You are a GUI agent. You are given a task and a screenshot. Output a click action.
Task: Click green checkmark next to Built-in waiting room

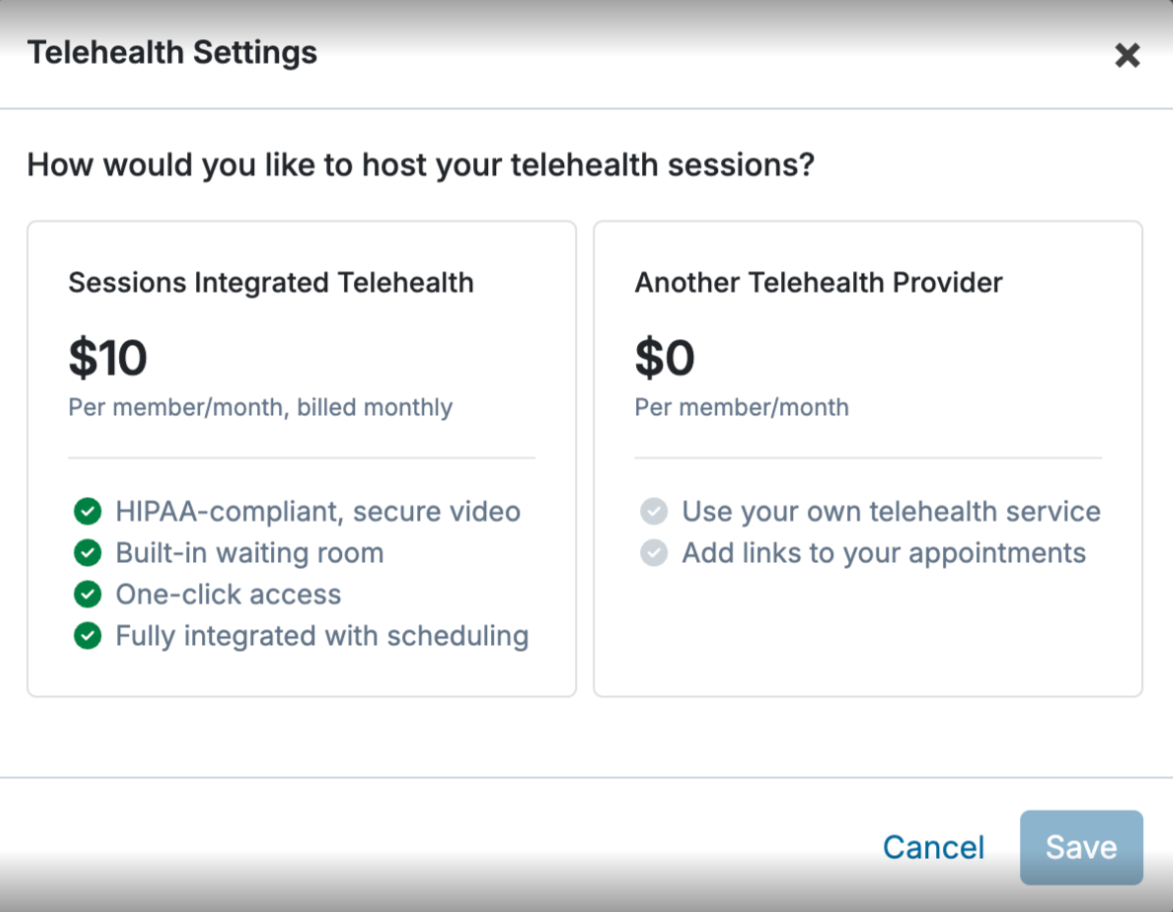(88, 553)
